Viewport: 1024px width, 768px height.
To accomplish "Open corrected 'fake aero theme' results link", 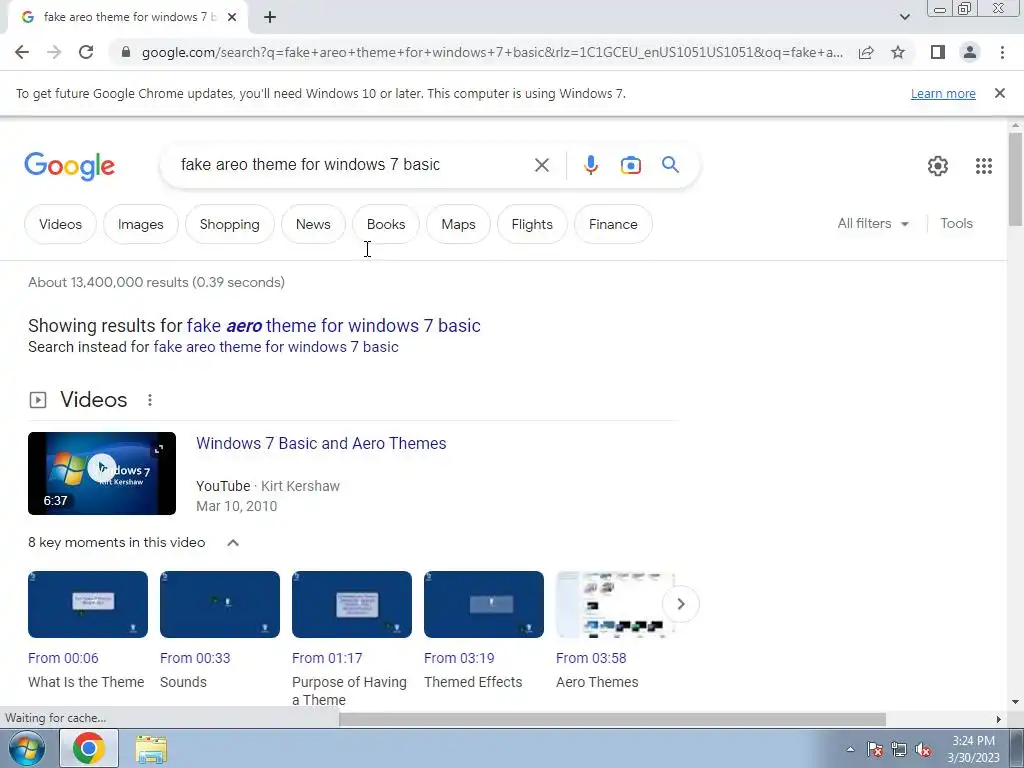I will [333, 325].
